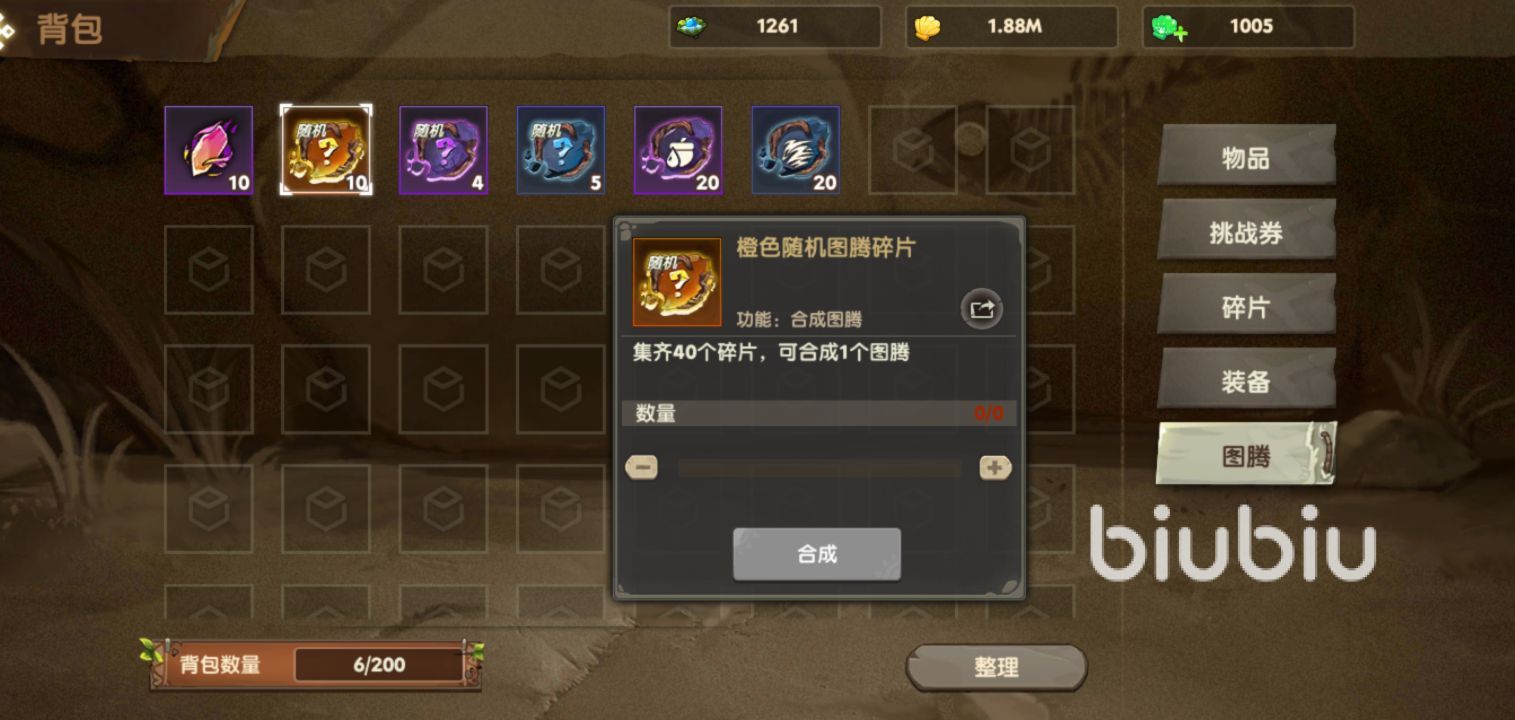Screen dimensions: 1515x720
Task: Click the 合成 synthesize button
Action: pyautogui.click(x=817, y=554)
